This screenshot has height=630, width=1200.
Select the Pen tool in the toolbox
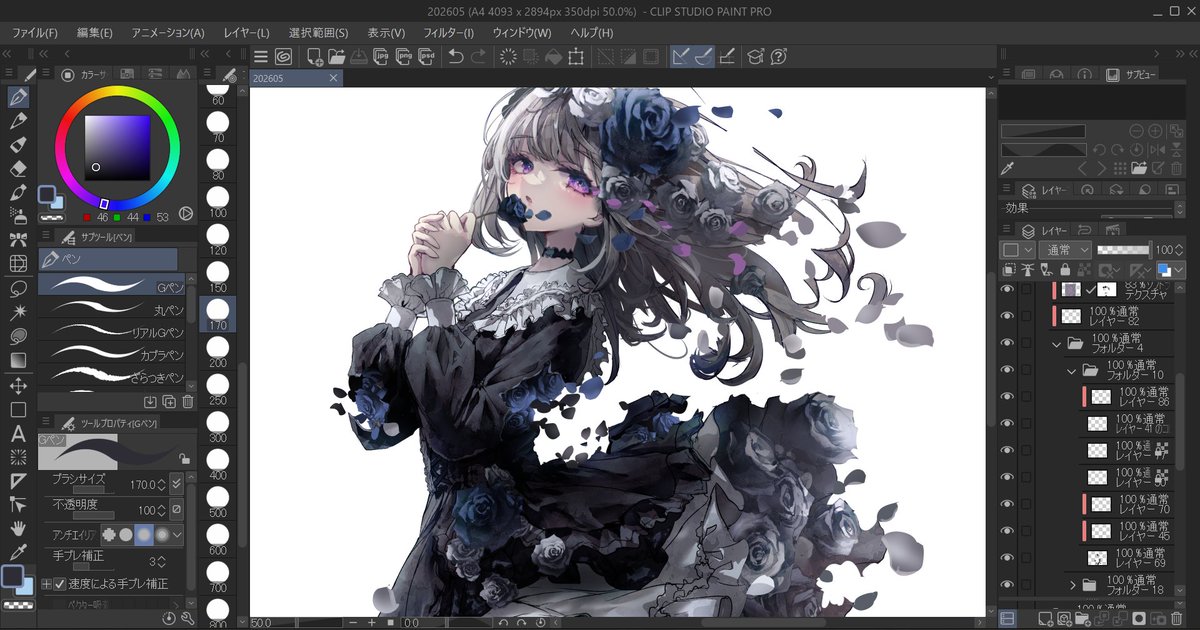click(x=18, y=98)
